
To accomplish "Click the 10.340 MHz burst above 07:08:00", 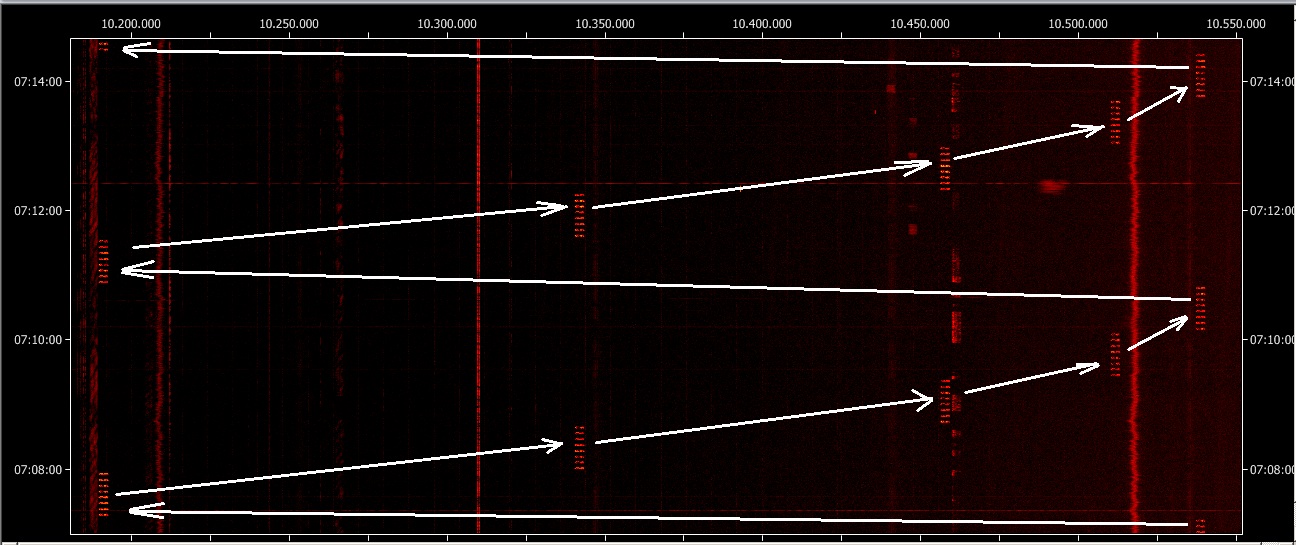I will click(578, 448).
